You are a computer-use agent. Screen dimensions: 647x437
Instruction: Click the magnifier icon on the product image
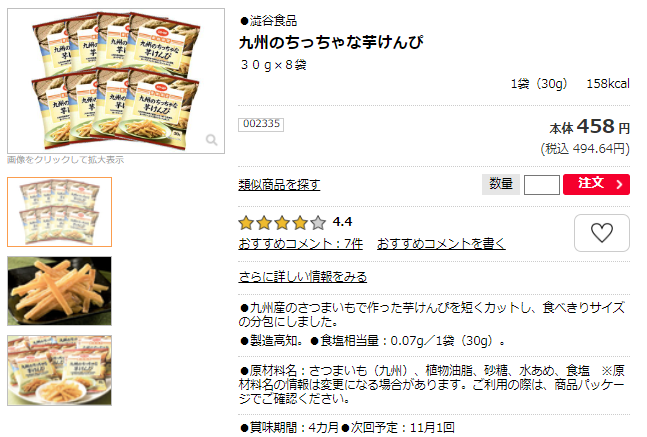(212, 140)
